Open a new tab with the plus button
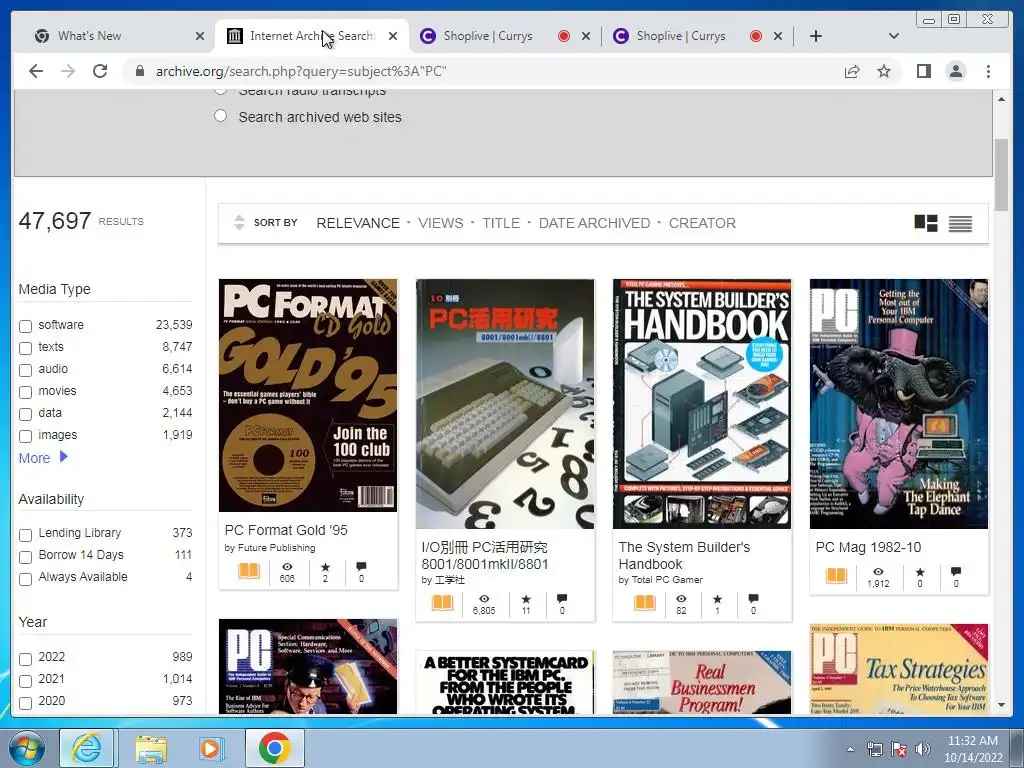This screenshot has height=768, width=1024. 816,36
